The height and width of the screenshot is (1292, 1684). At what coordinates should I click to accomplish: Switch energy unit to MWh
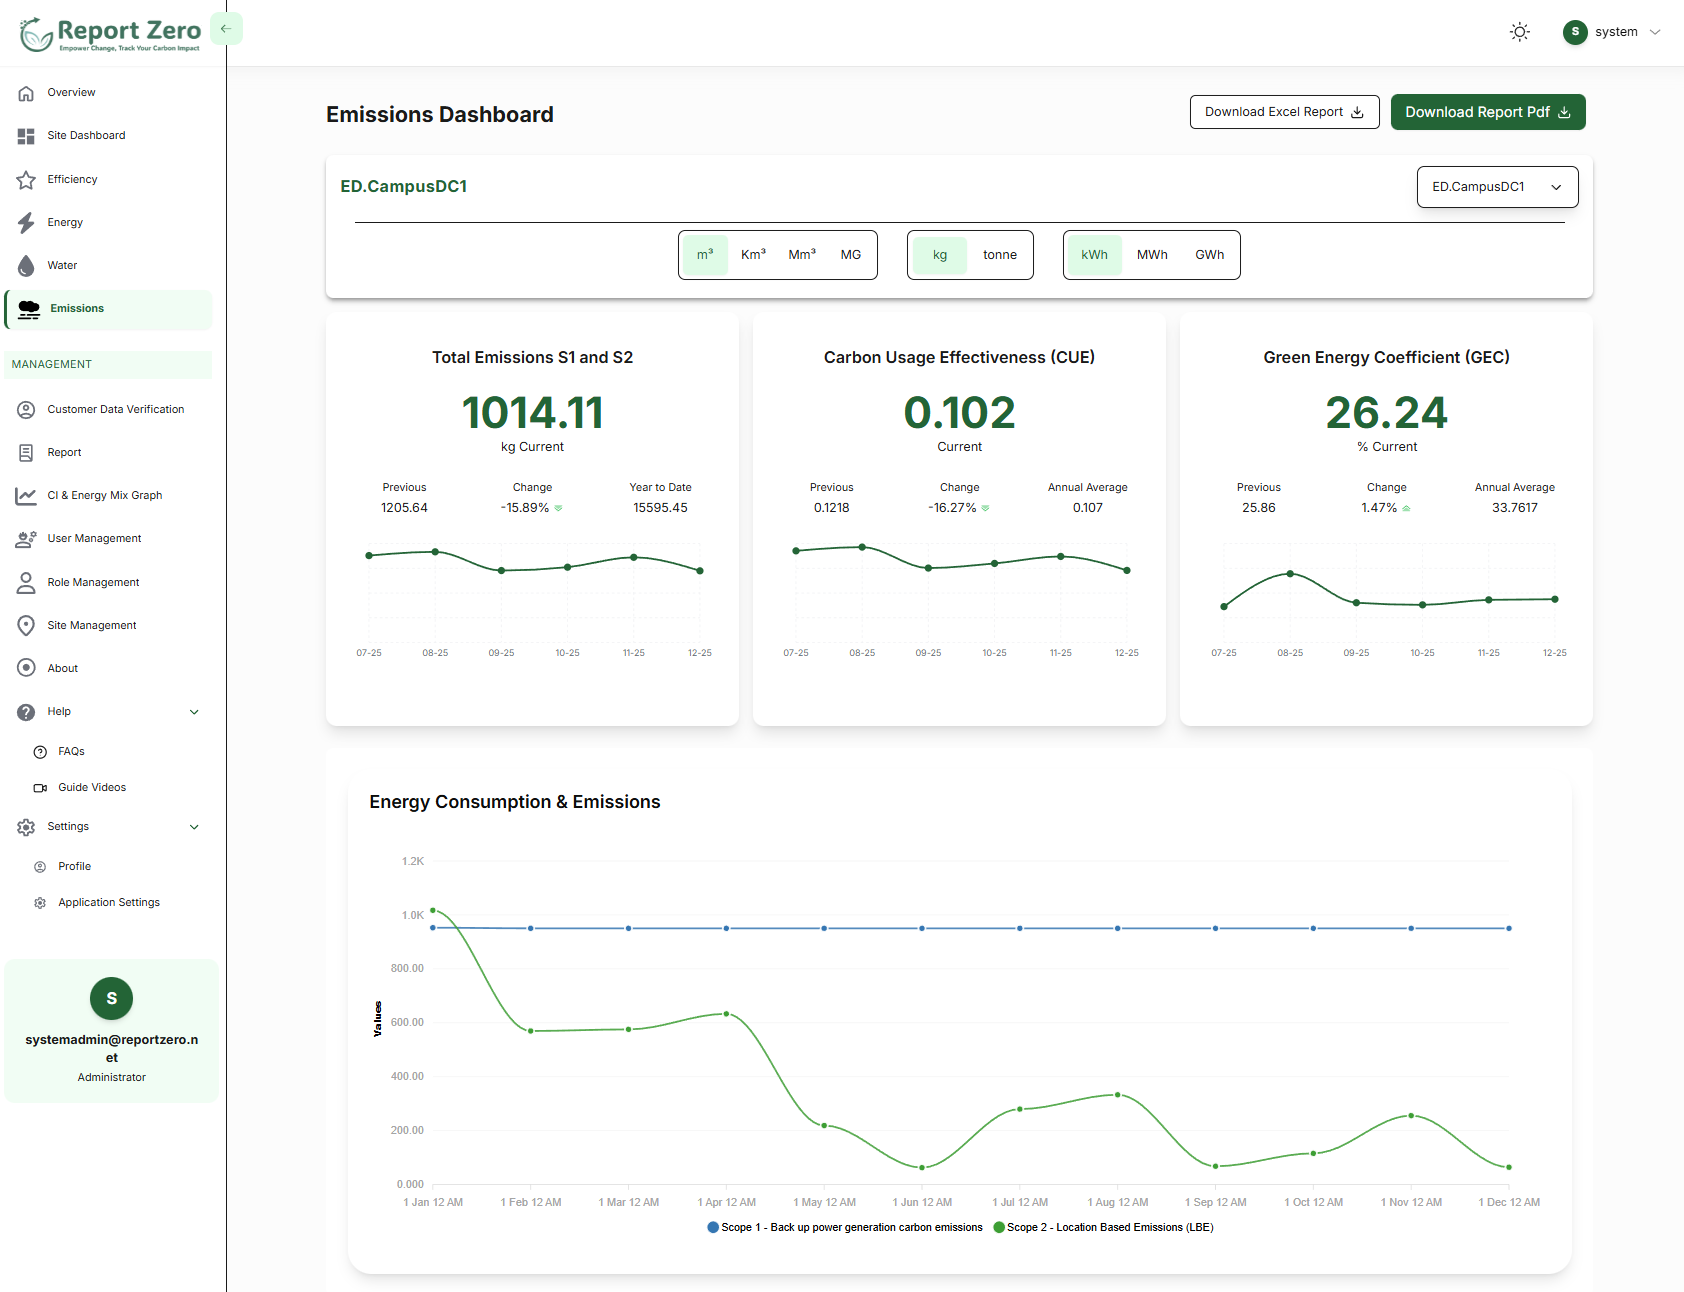pyautogui.click(x=1152, y=255)
